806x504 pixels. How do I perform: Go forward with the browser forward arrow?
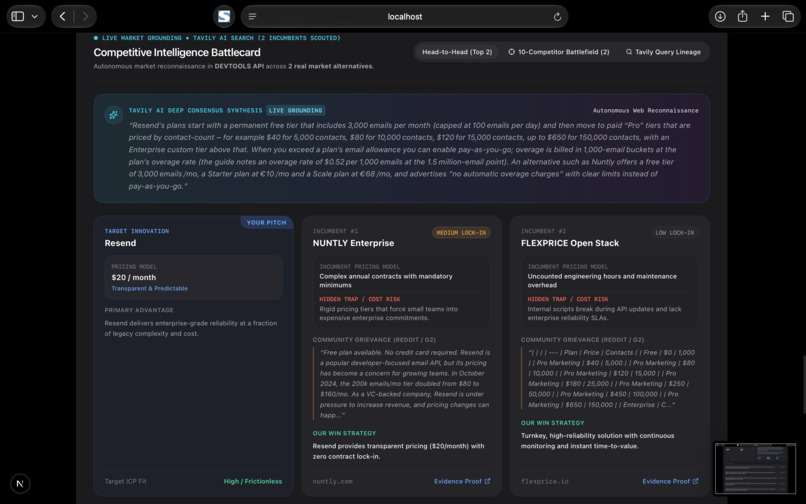tap(85, 16)
